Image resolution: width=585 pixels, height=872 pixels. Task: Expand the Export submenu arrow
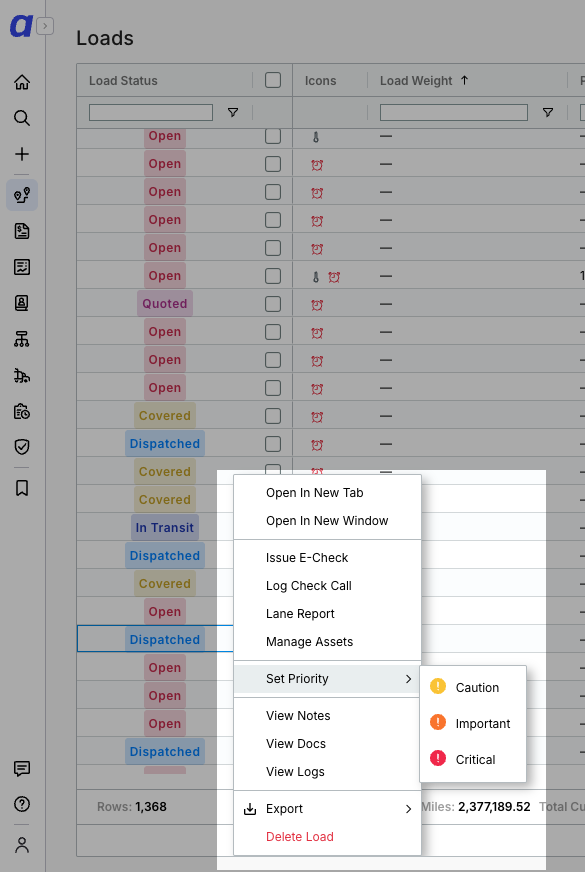(409, 809)
